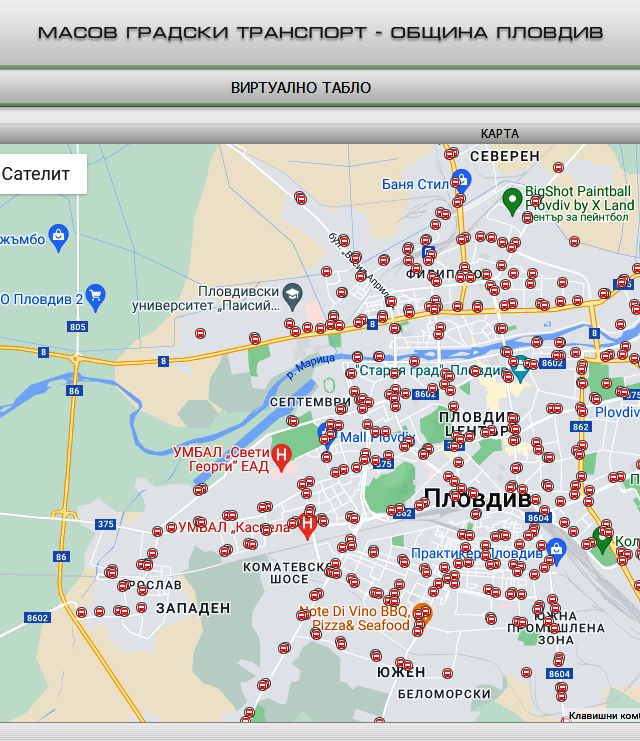Click the BigShot Paintball green location pin
Viewport: 640px width, 741px height.
coord(512,201)
